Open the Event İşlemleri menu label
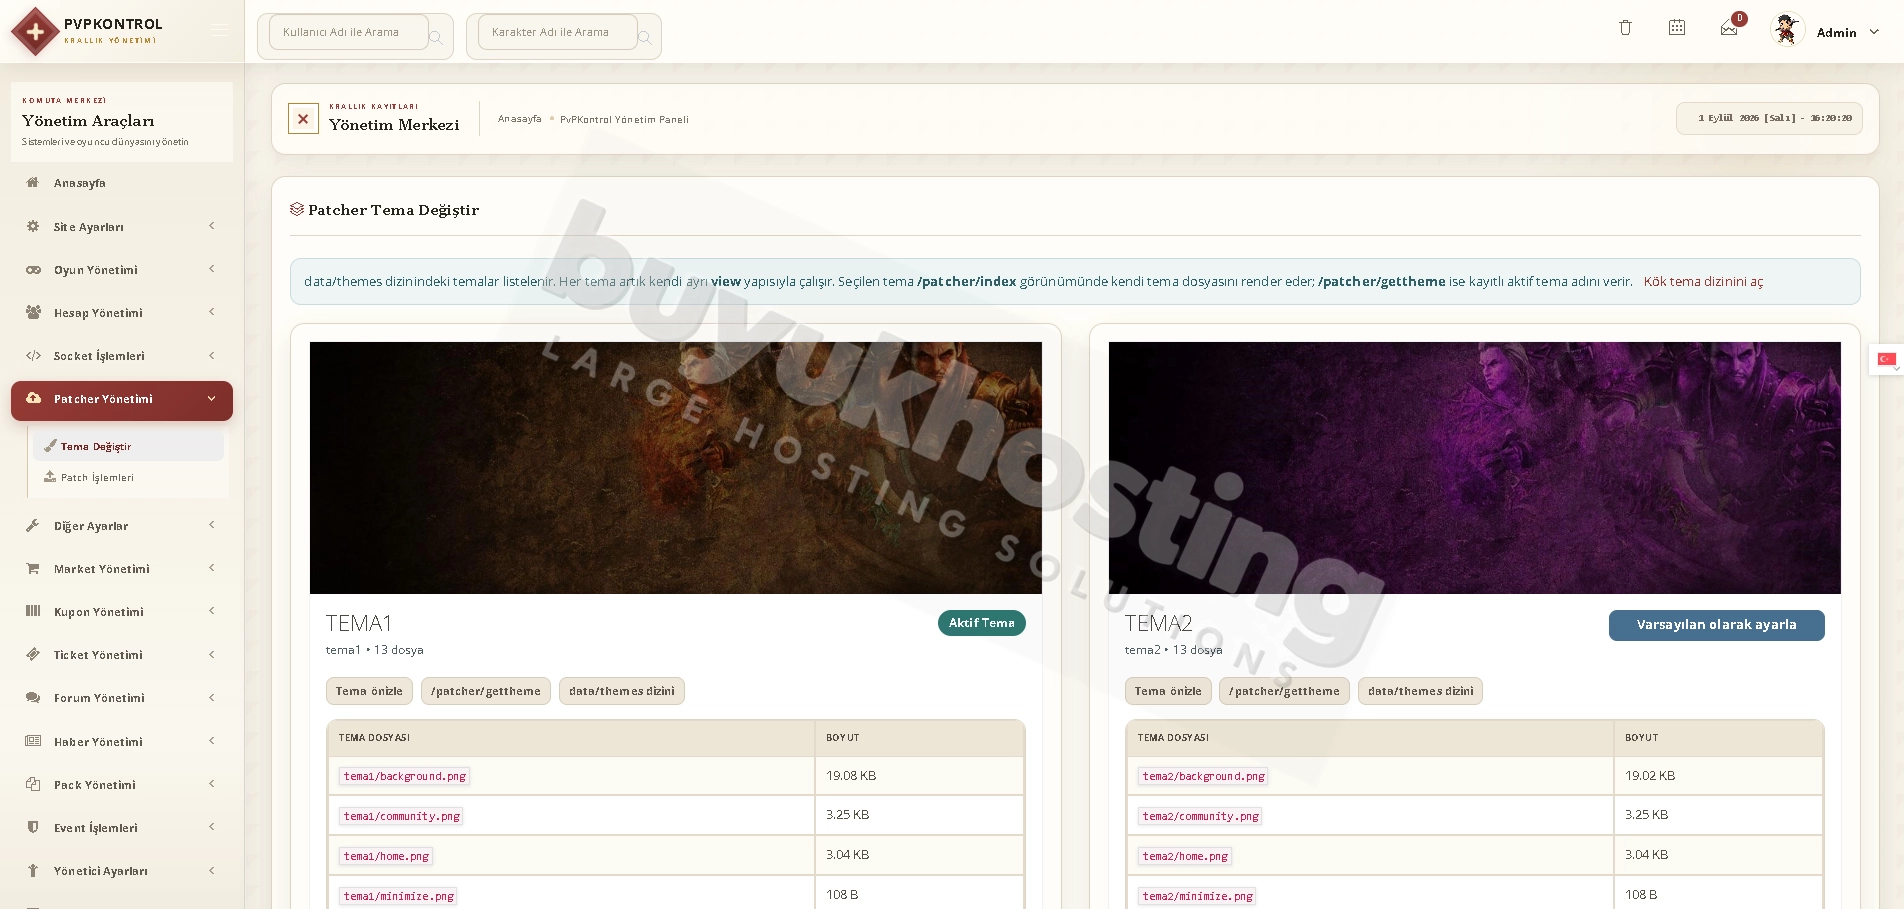This screenshot has width=1904, height=909. click(x=96, y=828)
